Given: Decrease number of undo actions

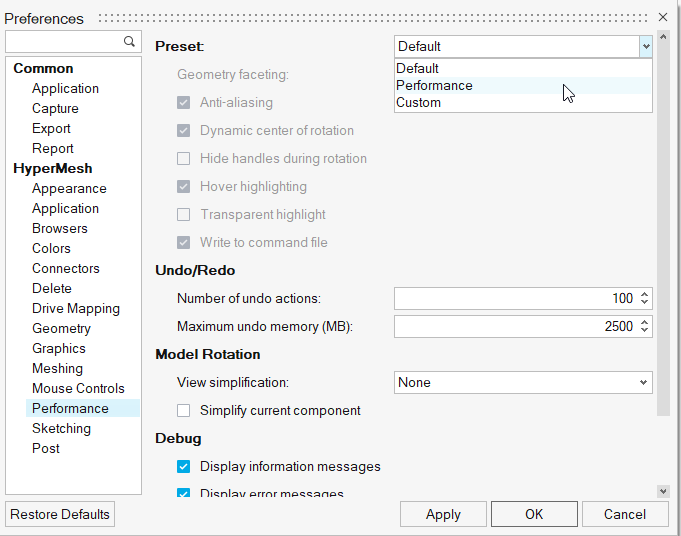Looking at the screenshot, I should (x=644, y=302).
